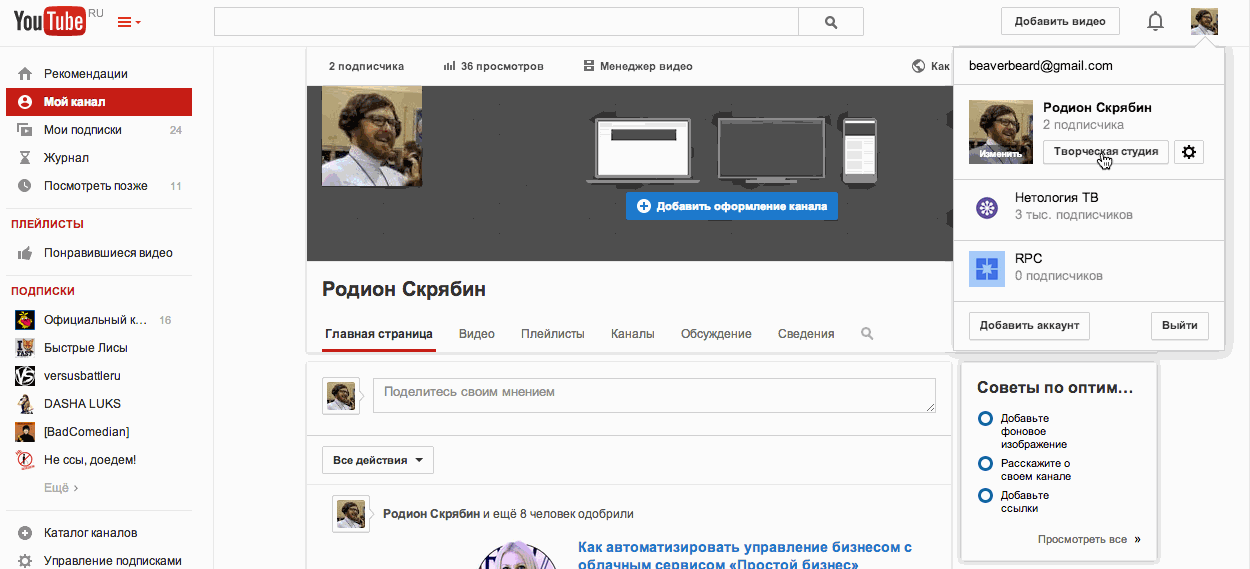
Task: Click 36 просмотров stats link
Action: click(494, 66)
